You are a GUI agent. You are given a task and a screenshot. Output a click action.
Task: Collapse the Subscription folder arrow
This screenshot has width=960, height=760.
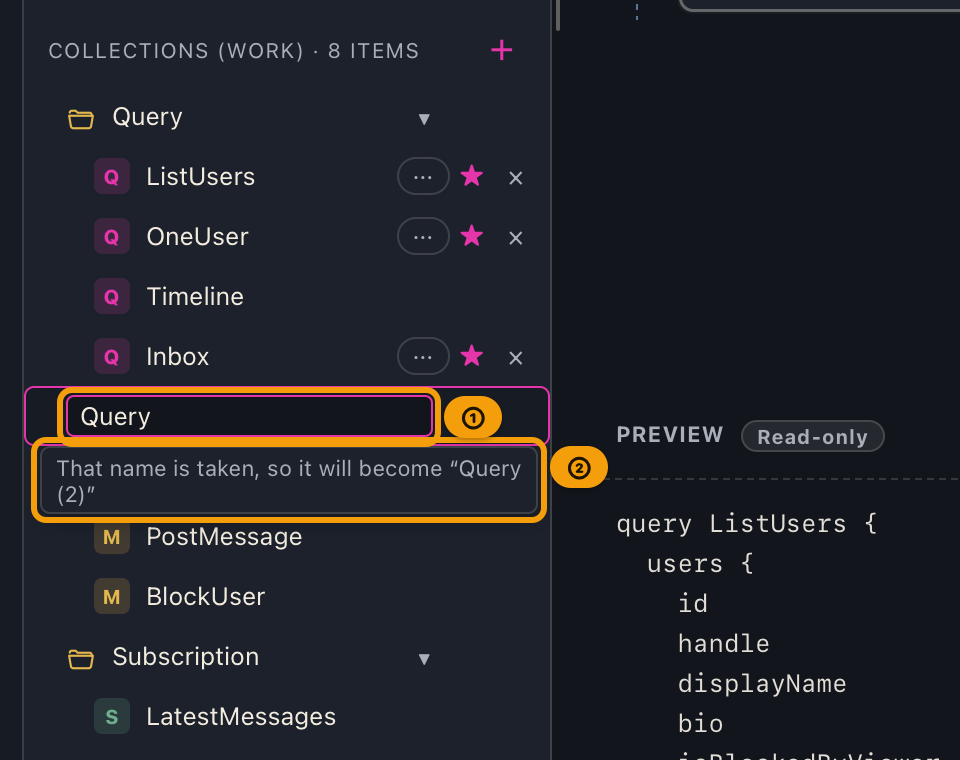(424, 659)
